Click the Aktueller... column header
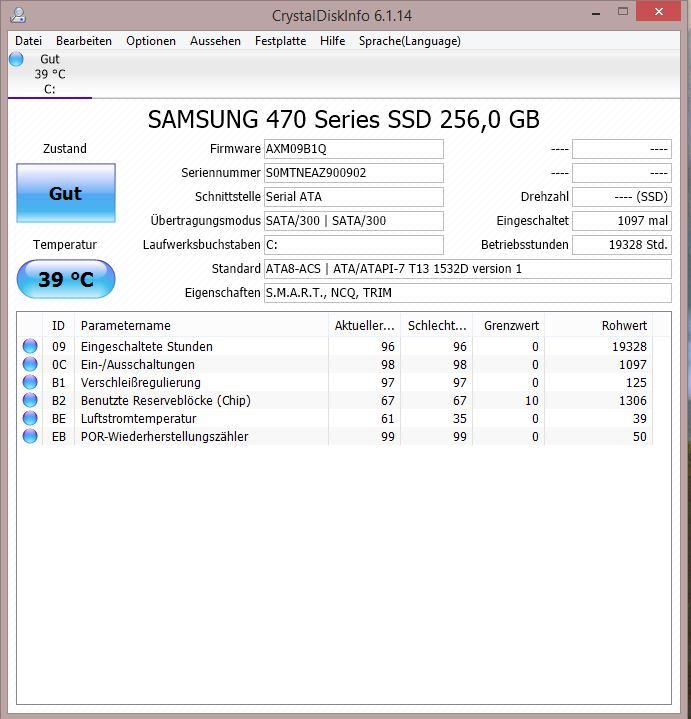 tap(365, 326)
